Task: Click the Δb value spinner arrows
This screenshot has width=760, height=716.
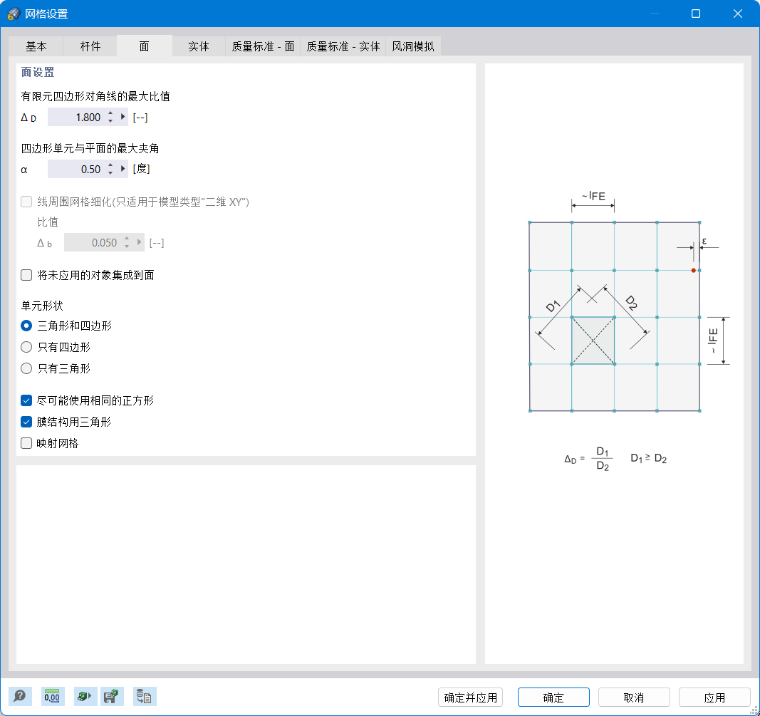Action: (127, 242)
